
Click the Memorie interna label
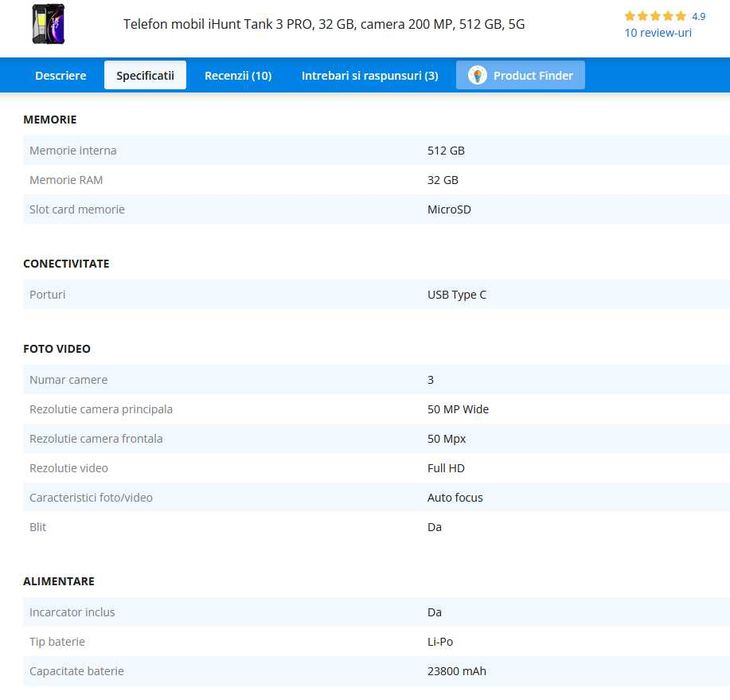pyautogui.click(x=73, y=150)
